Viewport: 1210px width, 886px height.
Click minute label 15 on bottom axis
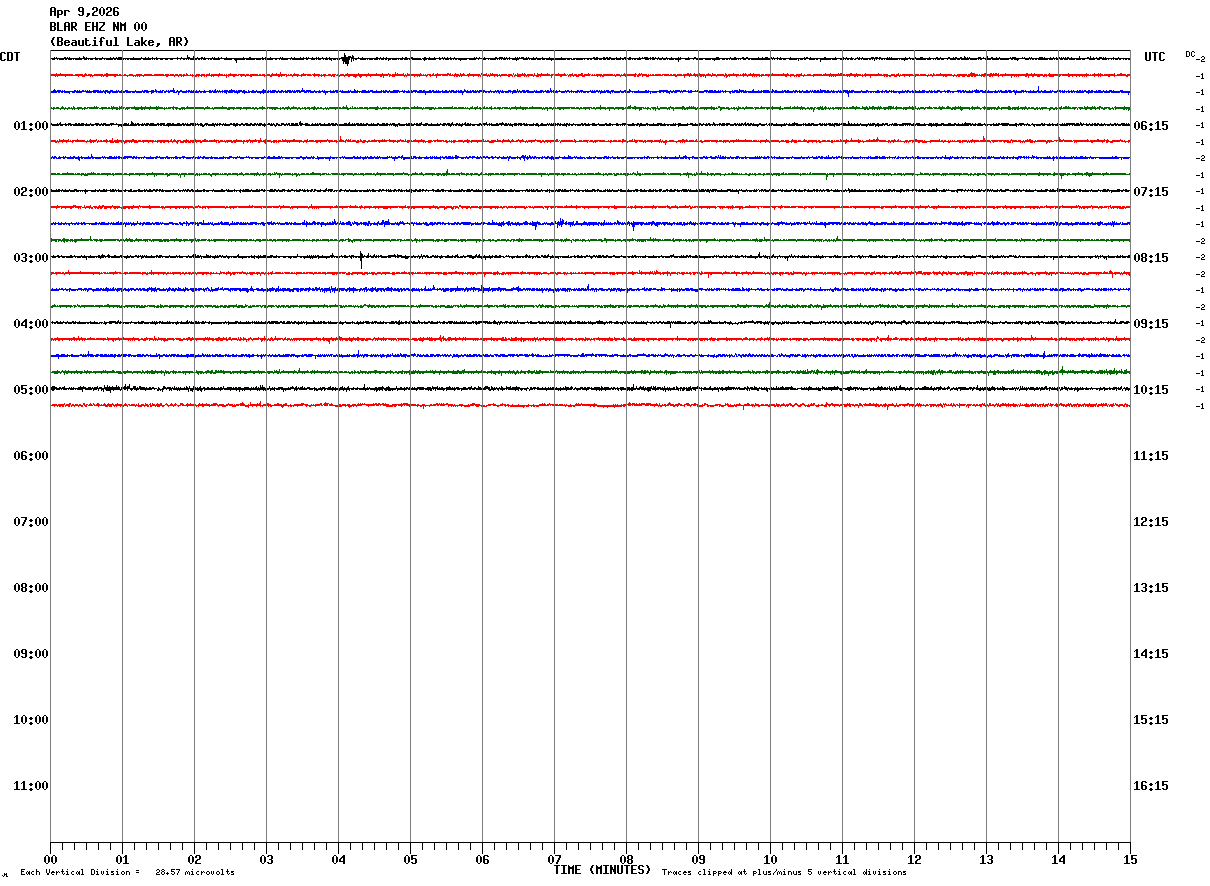pyautogui.click(x=1130, y=859)
